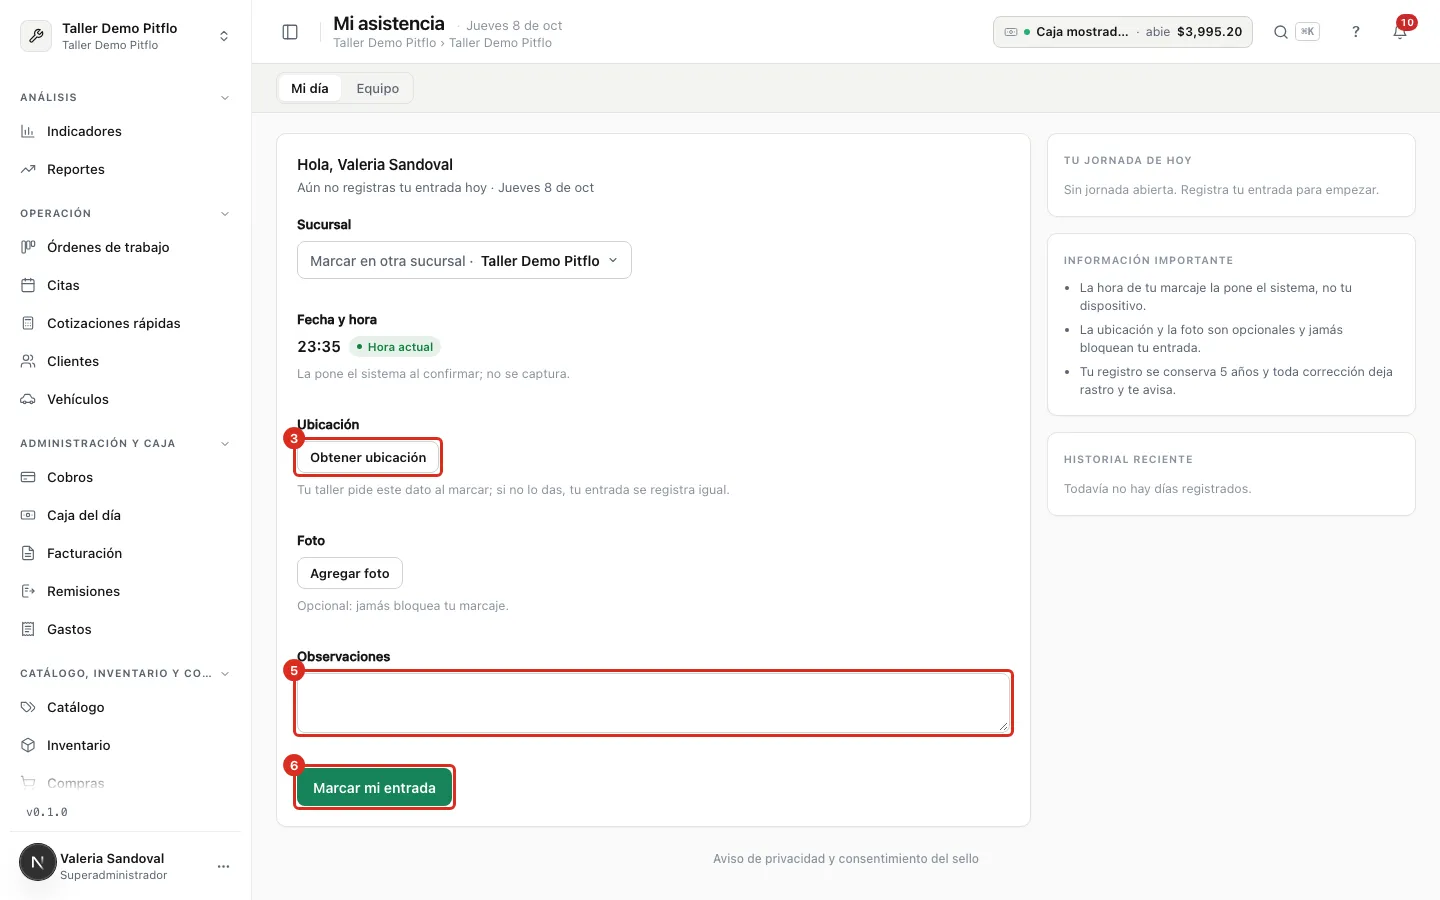Collapse the Operación section chevron
Image resolution: width=1440 pixels, height=900 pixels.
tap(225, 214)
